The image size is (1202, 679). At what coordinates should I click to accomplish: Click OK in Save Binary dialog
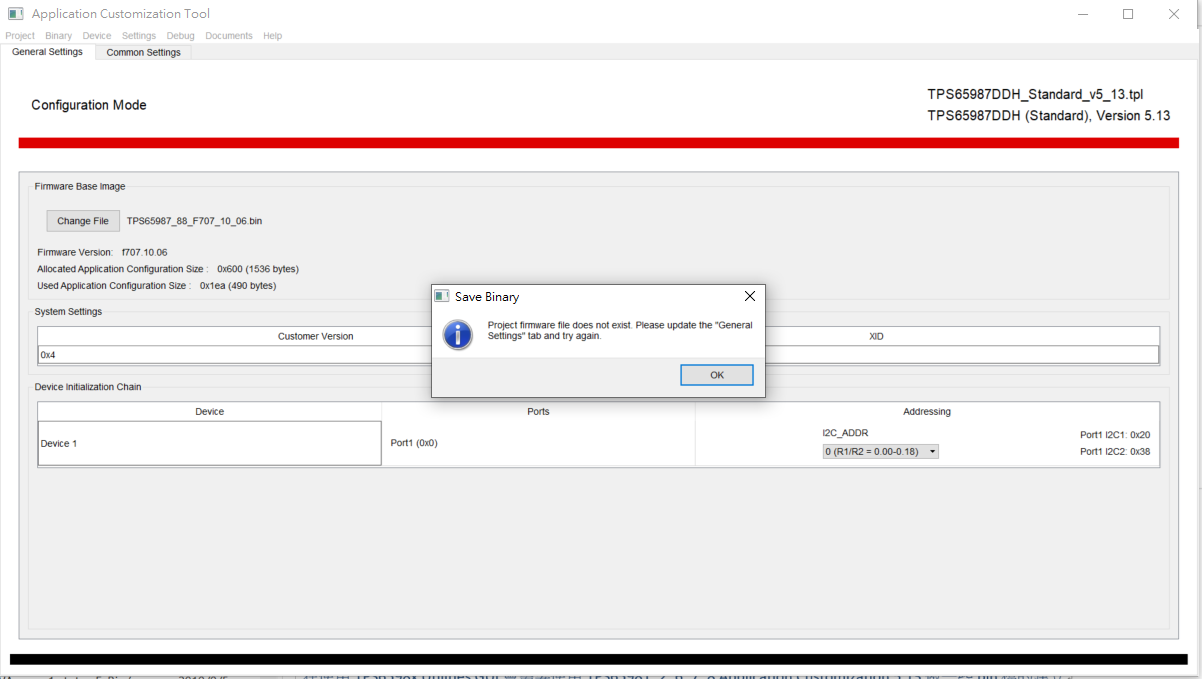[x=717, y=375]
